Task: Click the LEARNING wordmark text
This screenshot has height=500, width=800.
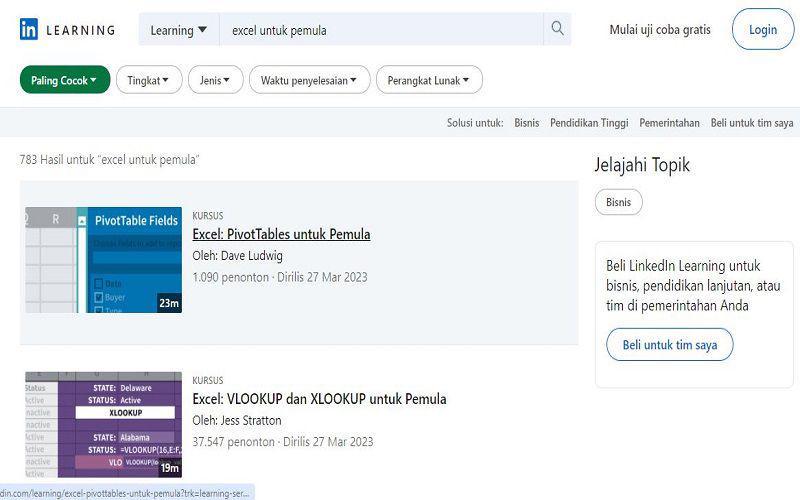Action: (81, 30)
